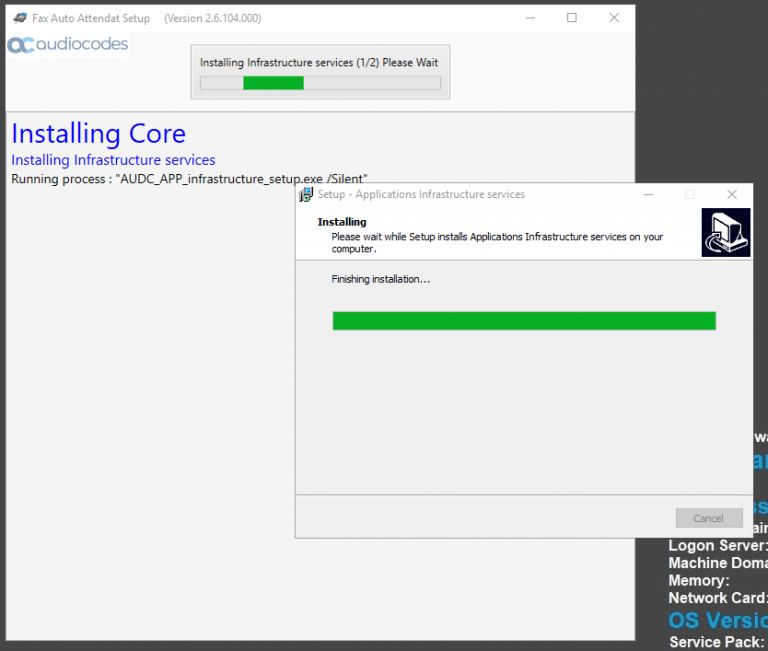Click the Logon Server desktop label
The height and width of the screenshot is (651, 768).
pyautogui.click(x=717, y=546)
